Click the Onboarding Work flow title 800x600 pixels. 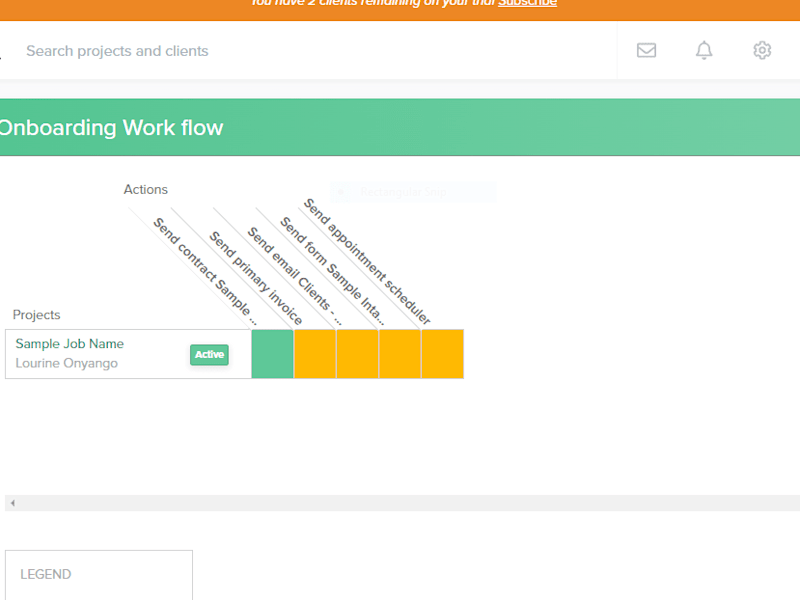coord(111,128)
